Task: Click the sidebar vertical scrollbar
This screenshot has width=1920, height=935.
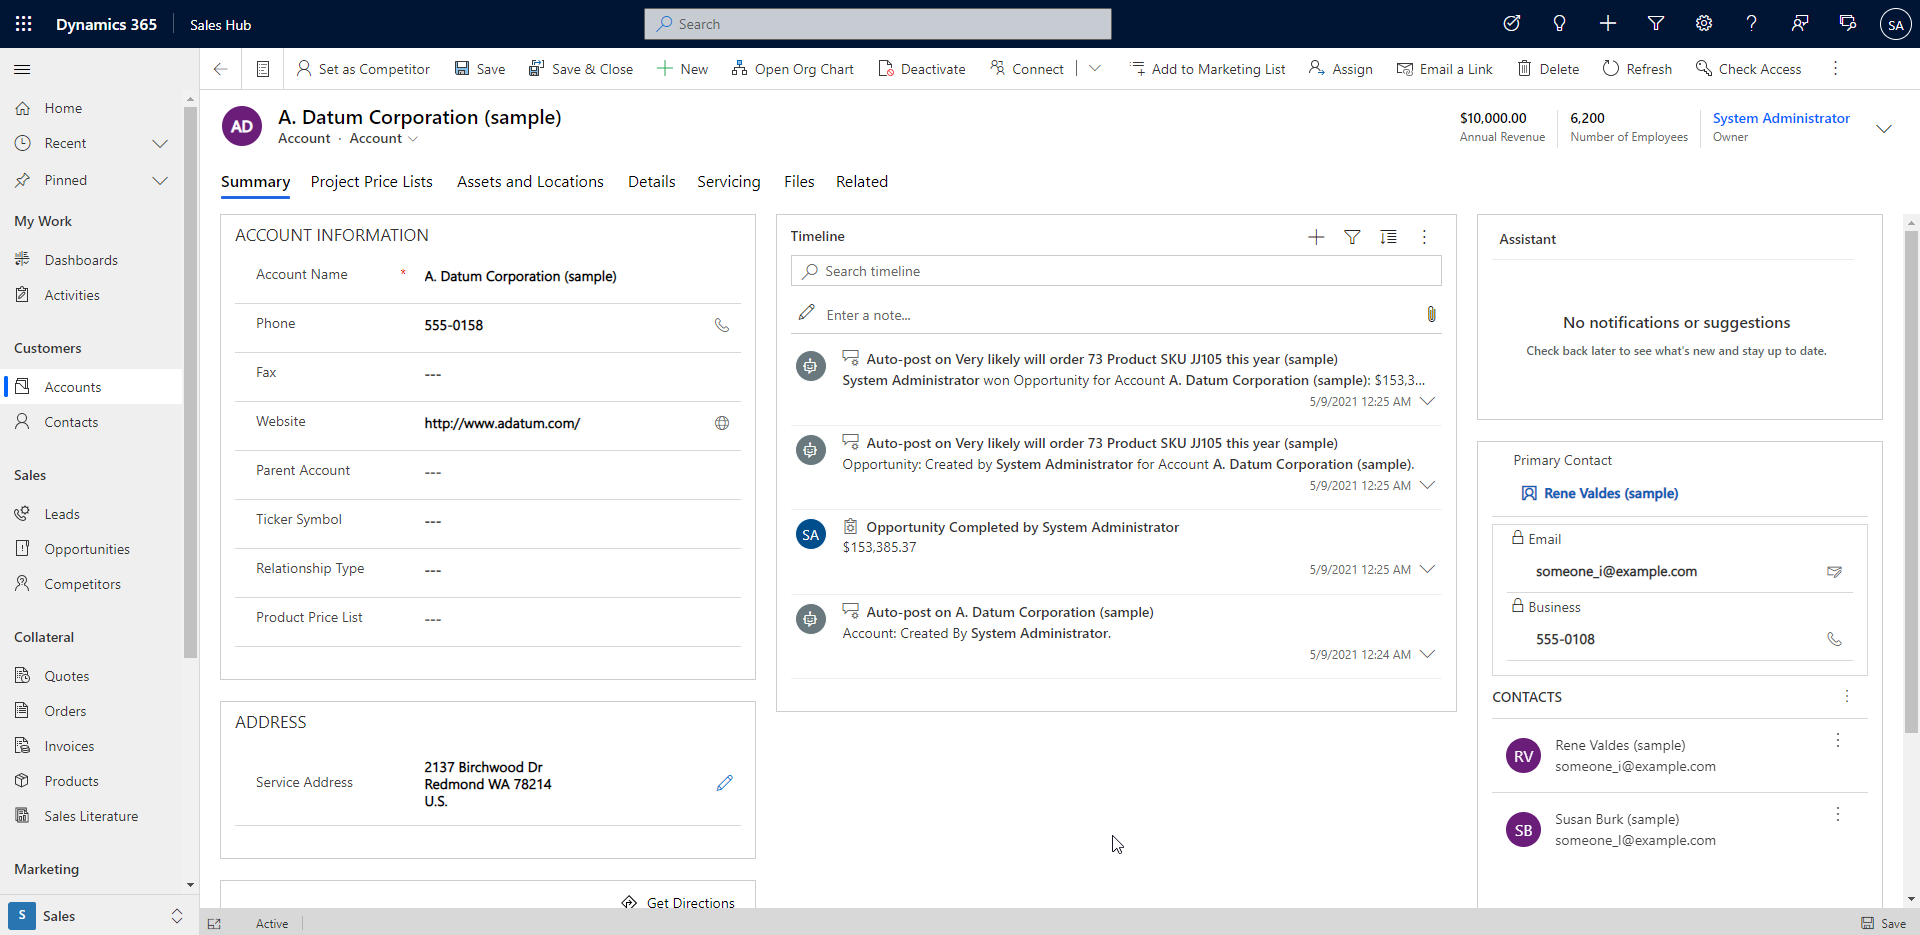Action: coord(190,383)
